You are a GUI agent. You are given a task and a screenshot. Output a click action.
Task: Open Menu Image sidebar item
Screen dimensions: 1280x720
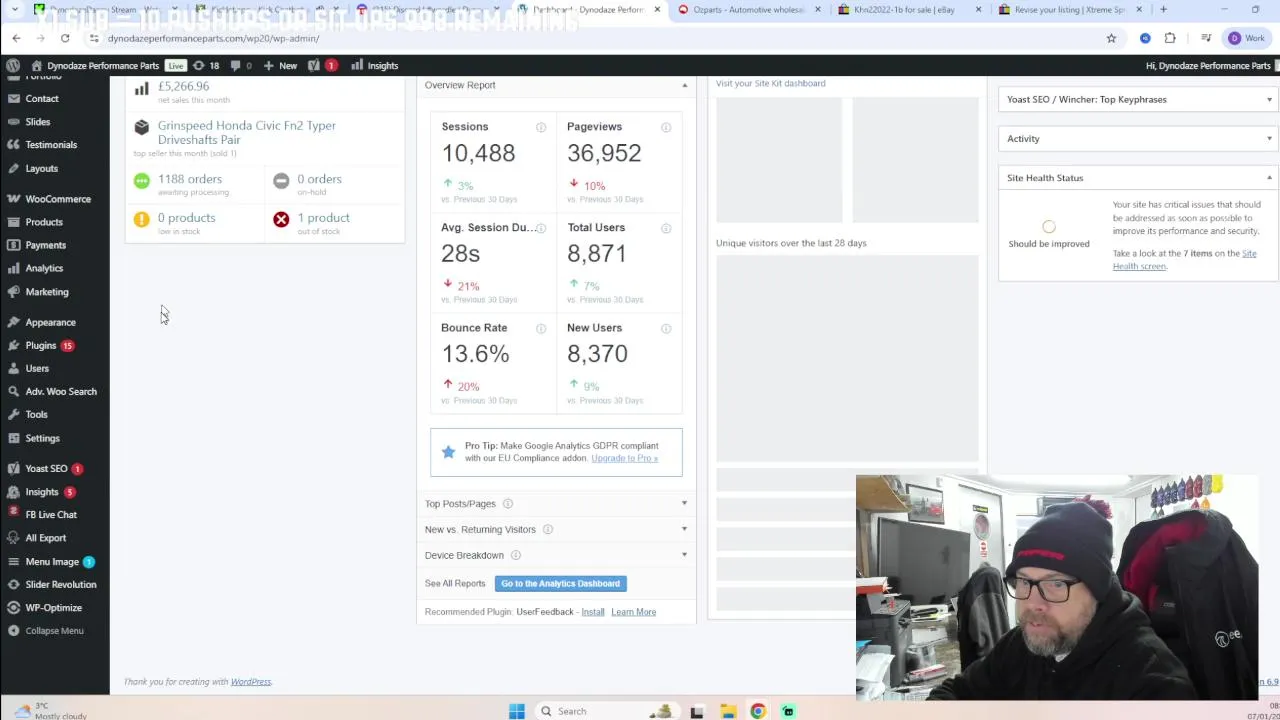[x=52, y=562]
